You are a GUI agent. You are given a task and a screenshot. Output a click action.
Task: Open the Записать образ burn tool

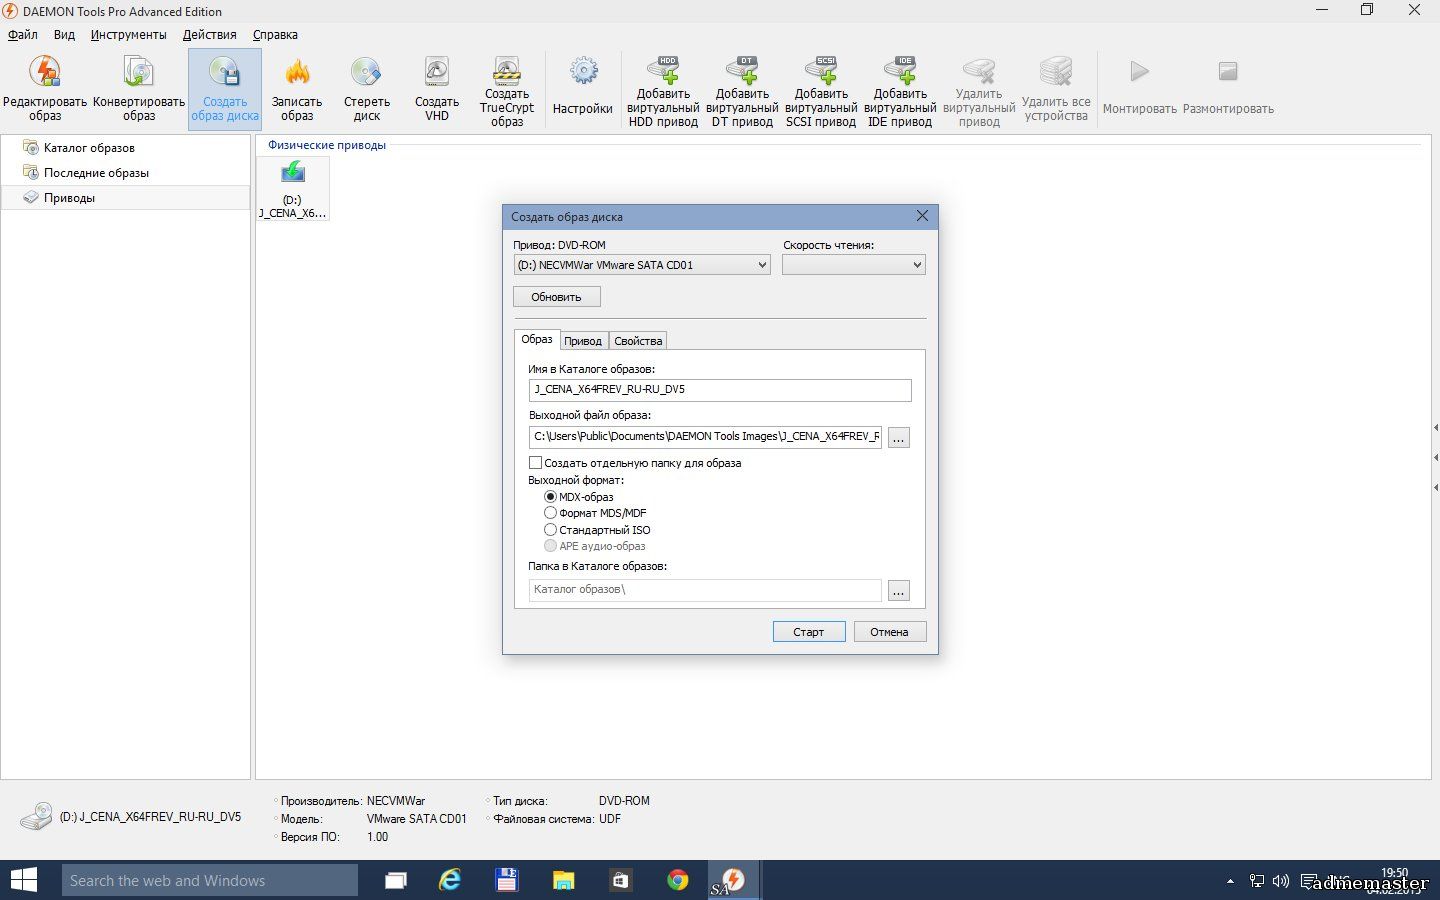(x=297, y=89)
